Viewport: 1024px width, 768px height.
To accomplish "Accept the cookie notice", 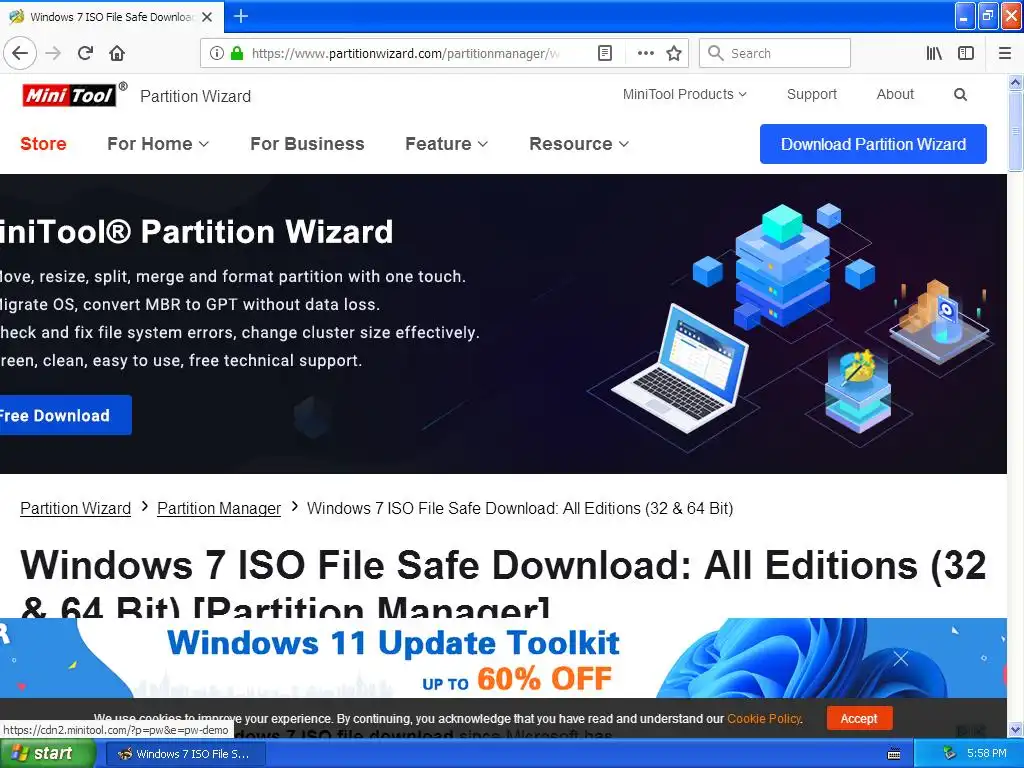I will [x=859, y=718].
